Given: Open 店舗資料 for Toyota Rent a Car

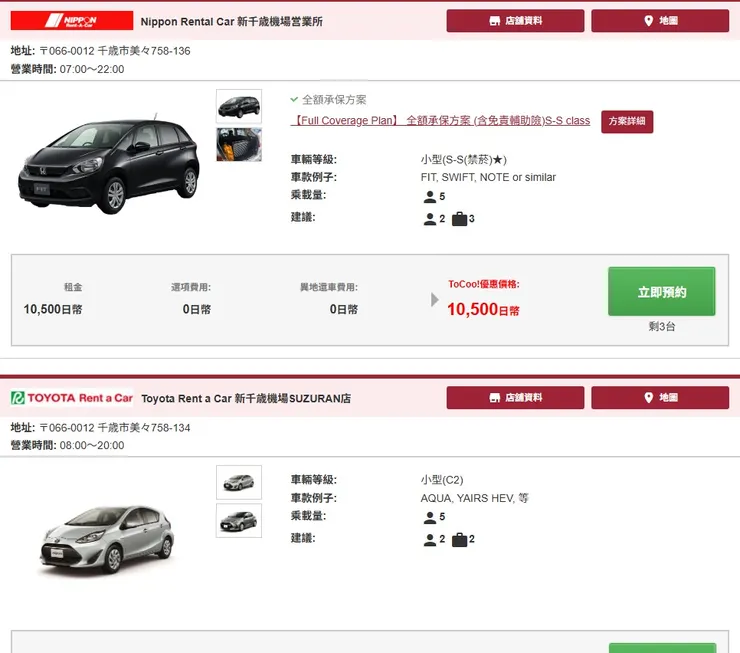Looking at the screenshot, I should [515, 398].
